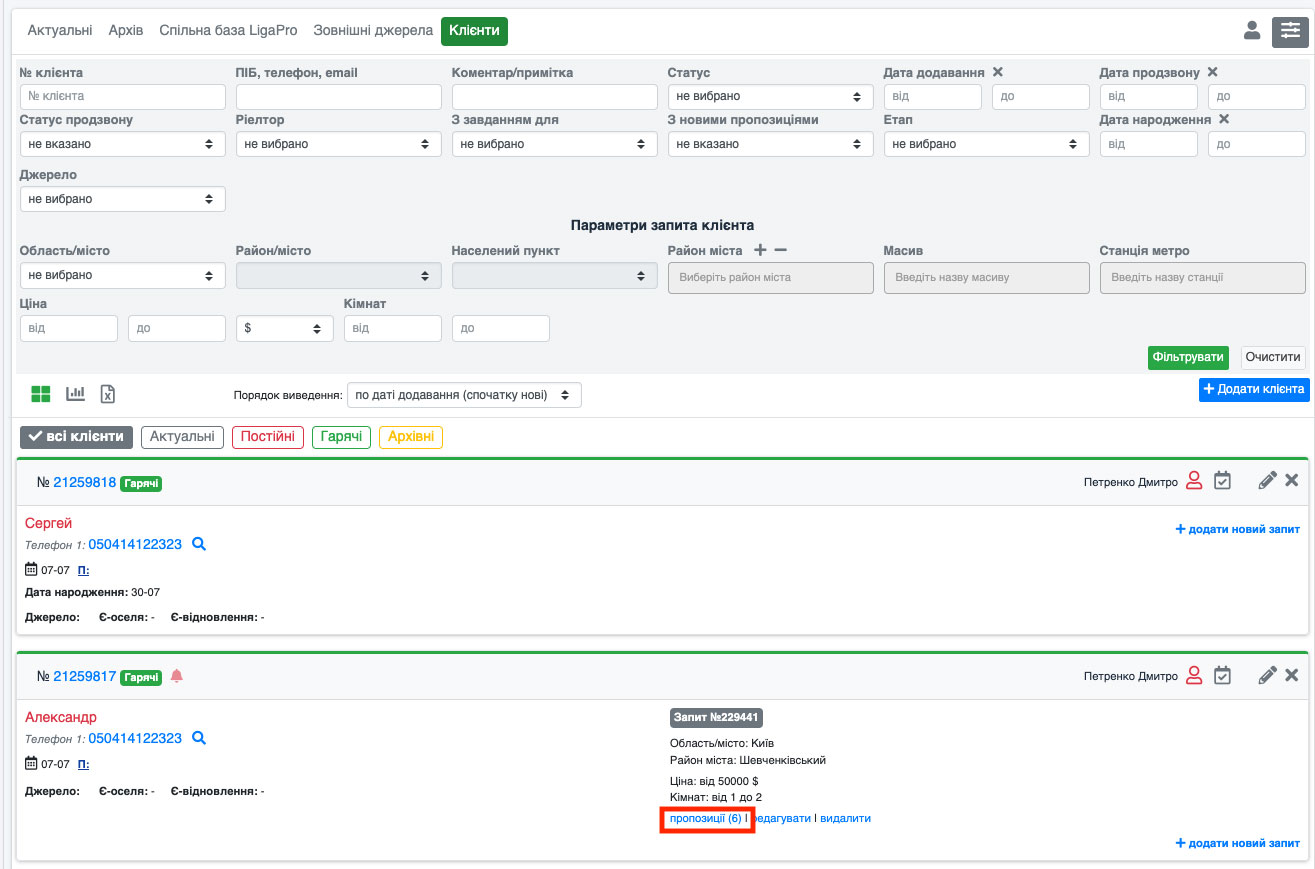Screen dimensions: 1315x869
Task: Toggle the 'всі клієнти' filter chip
Action: [x=76, y=437]
